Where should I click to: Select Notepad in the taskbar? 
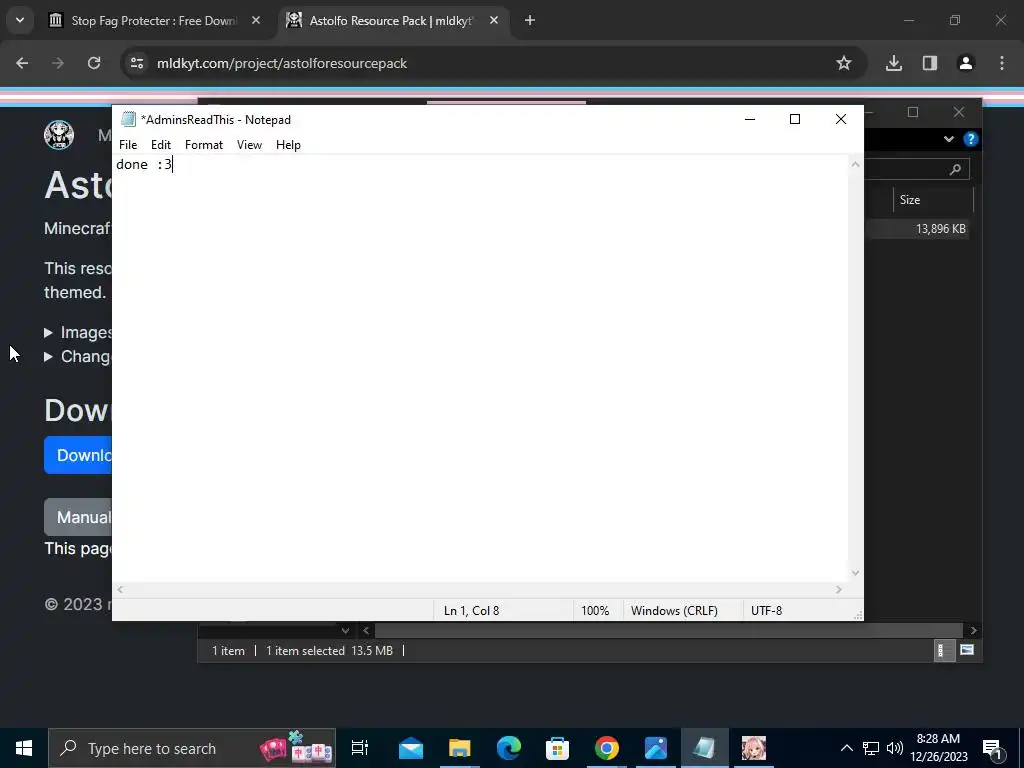tap(704, 748)
